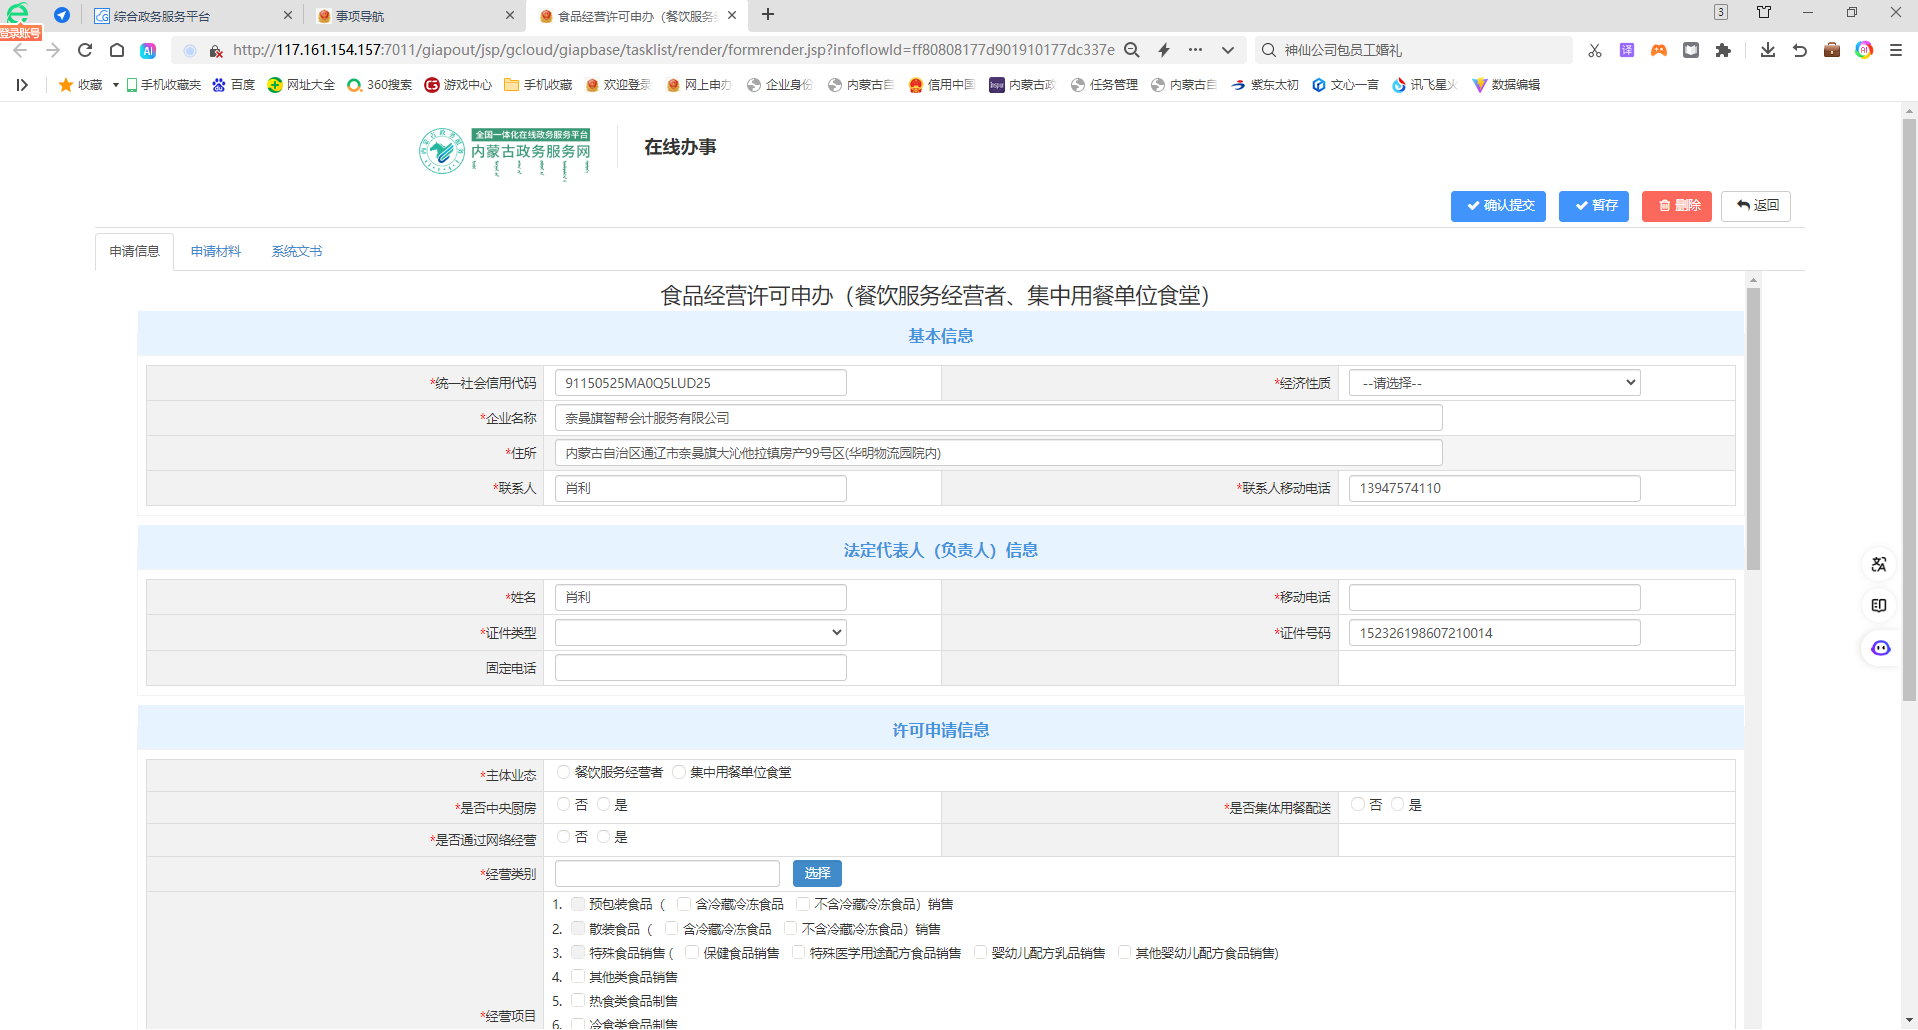Switch to the 申请材料 tab
The width and height of the screenshot is (1918, 1030).
(216, 251)
